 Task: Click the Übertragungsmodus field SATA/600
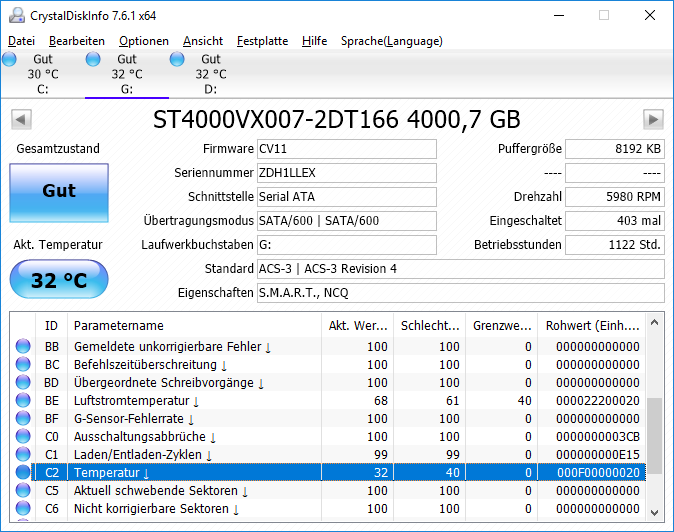coord(347,221)
